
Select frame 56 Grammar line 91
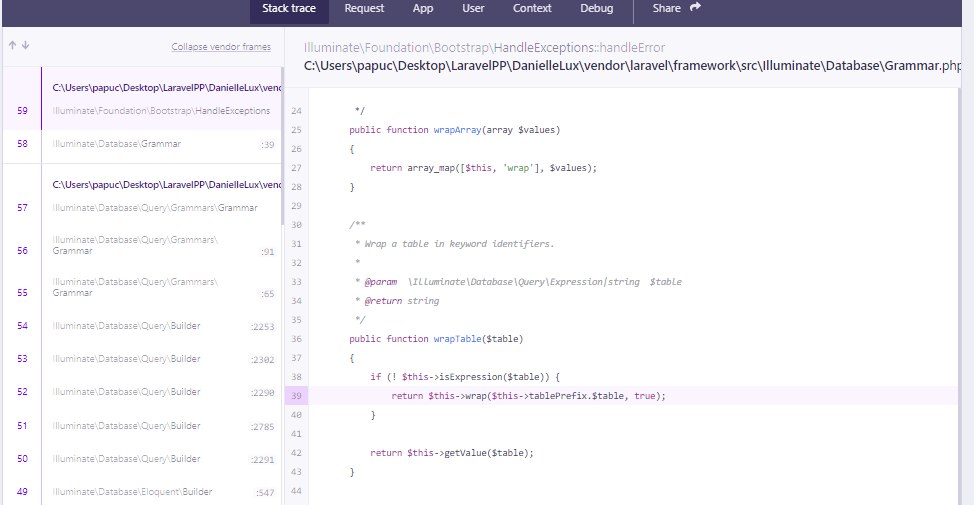pyautogui.click(x=150, y=246)
